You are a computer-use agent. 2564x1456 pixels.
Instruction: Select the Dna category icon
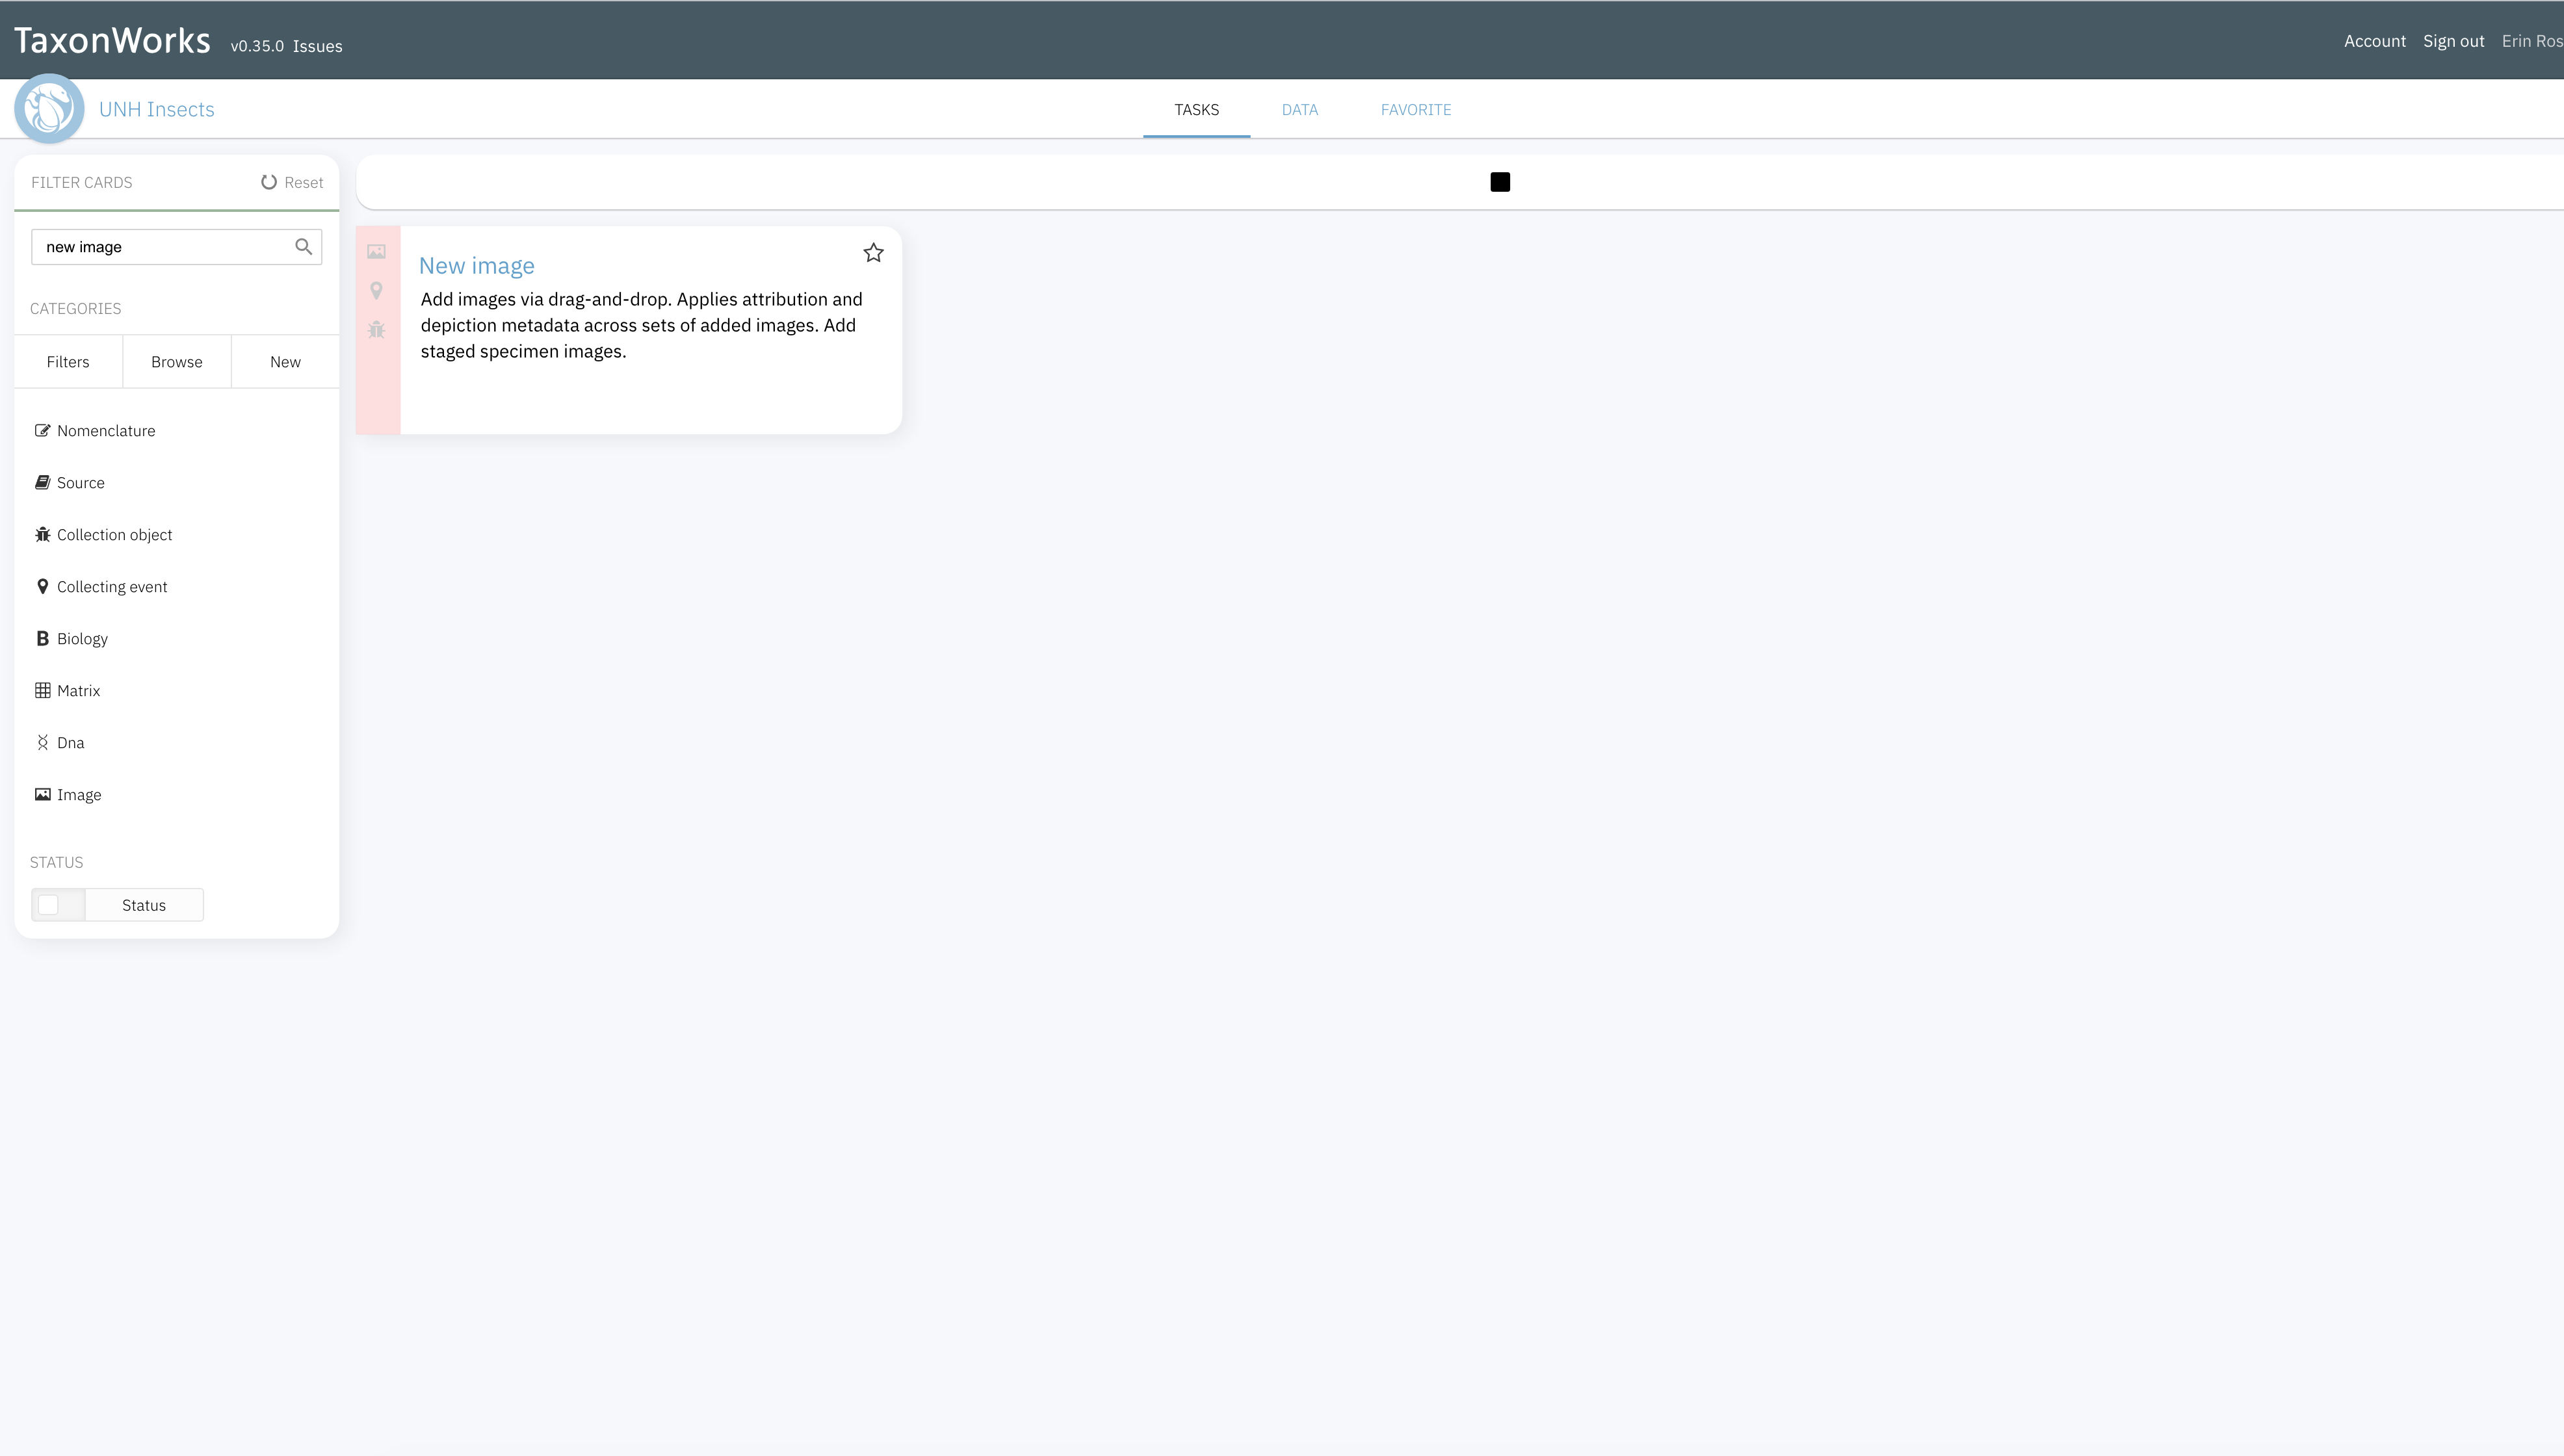pos(42,742)
